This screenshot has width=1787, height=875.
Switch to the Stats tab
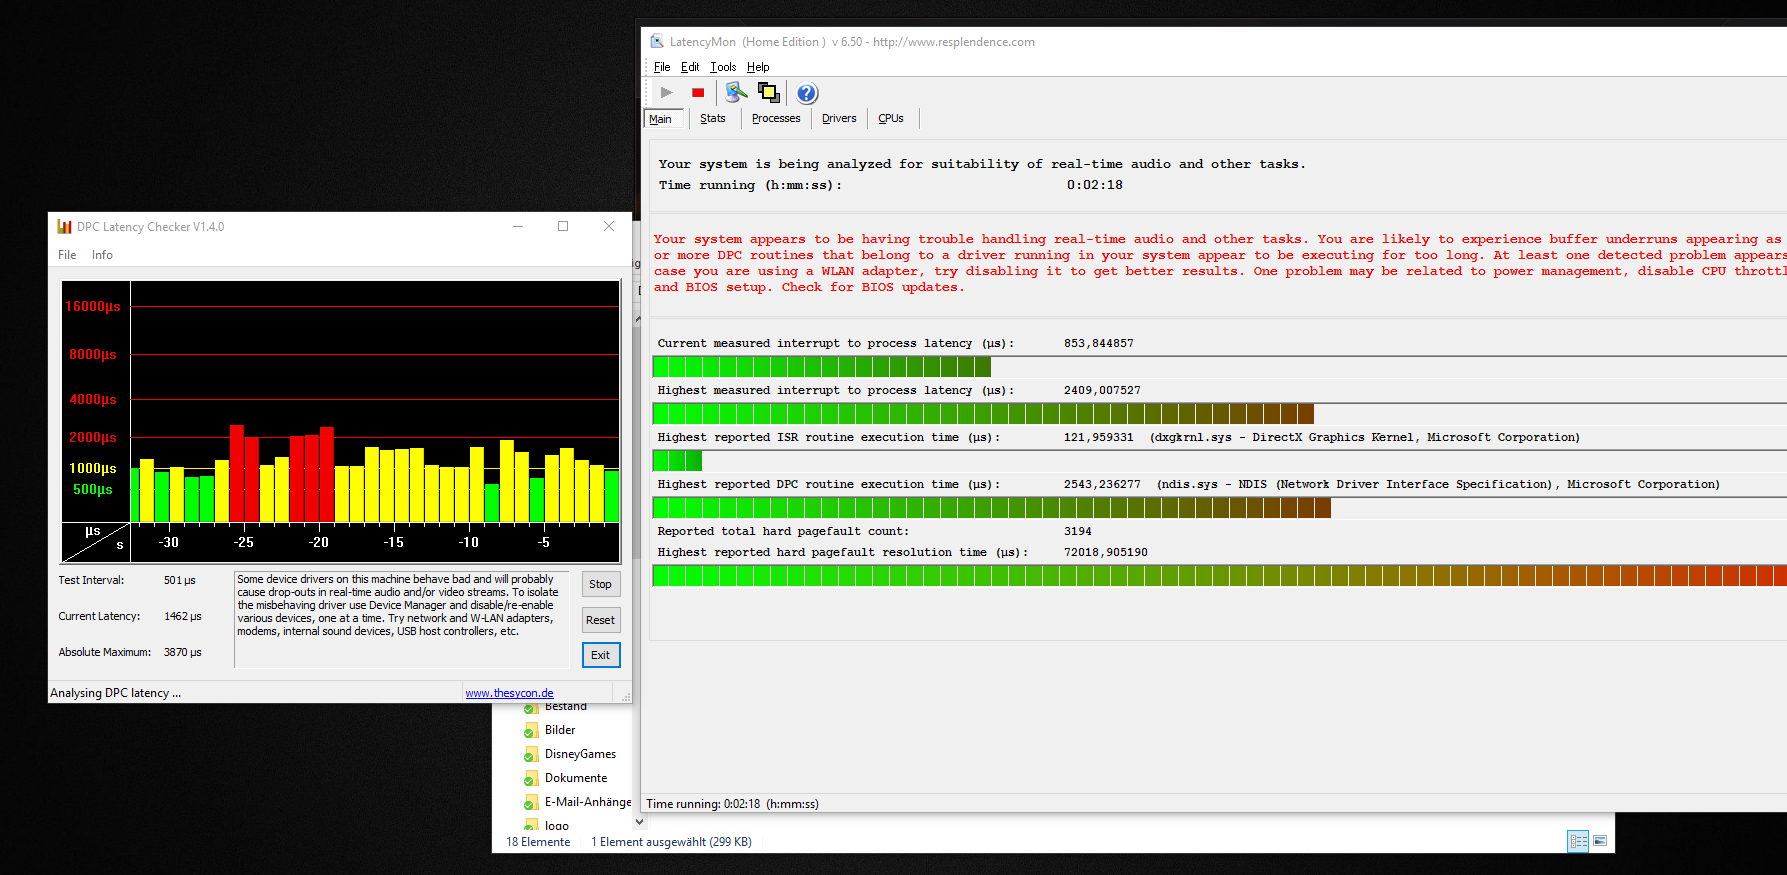point(713,118)
